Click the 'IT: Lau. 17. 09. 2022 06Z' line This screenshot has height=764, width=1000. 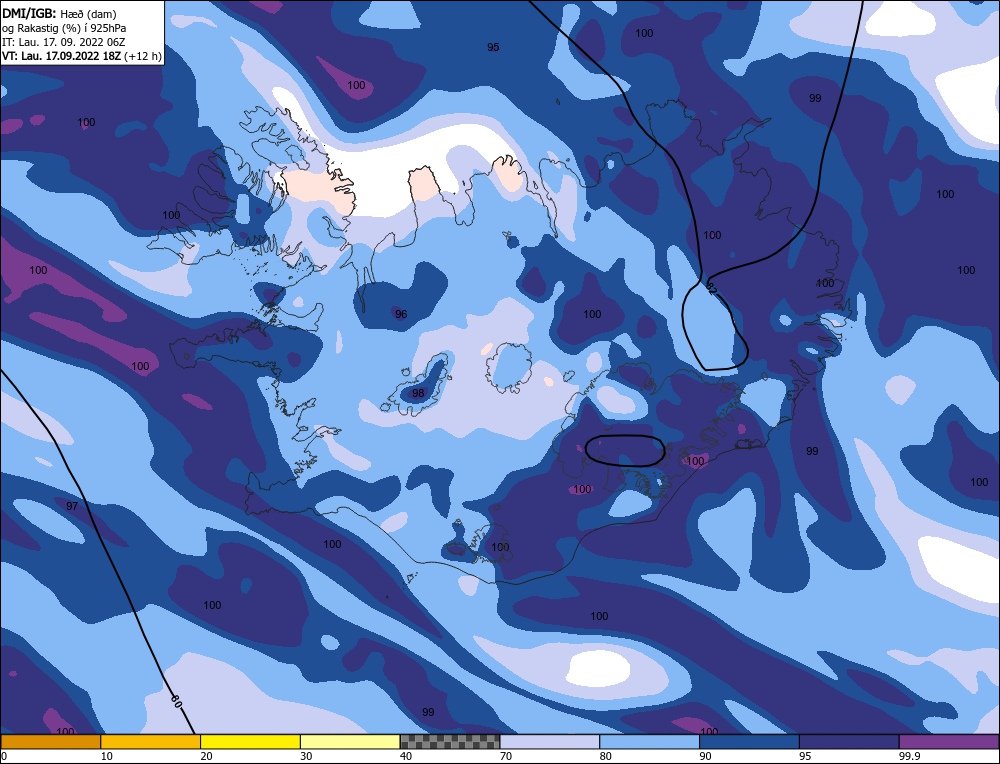[x=63, y=42]
